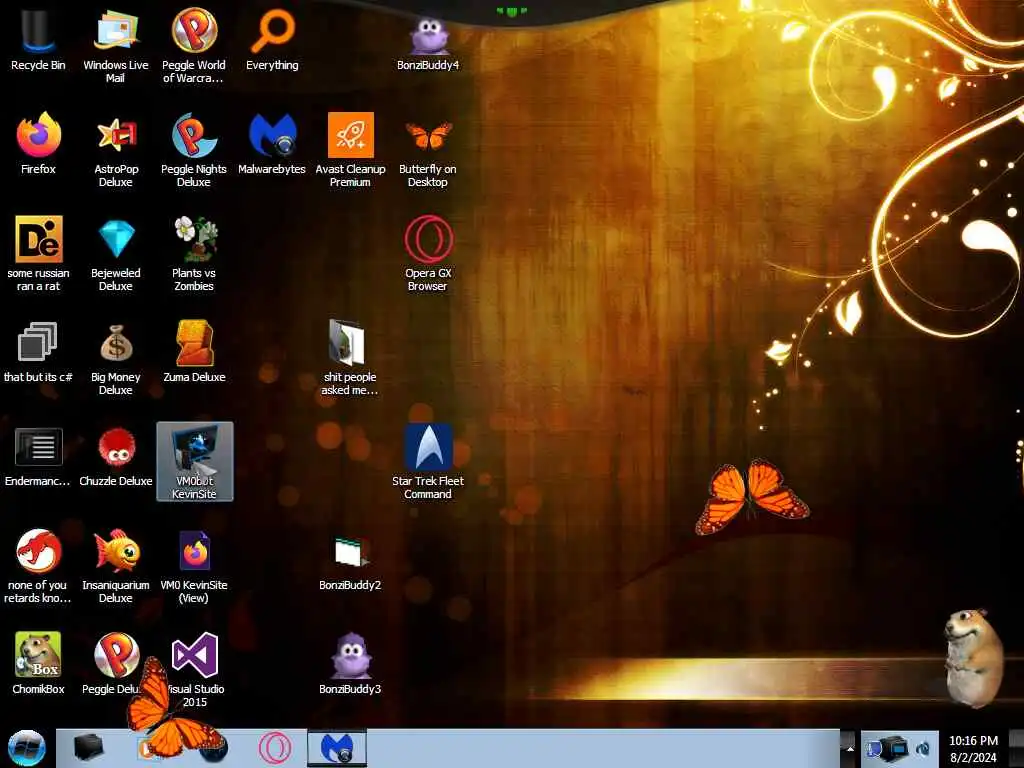
Task: Select the highlighted VM0bot KevinSite icon
Action: 195,461
